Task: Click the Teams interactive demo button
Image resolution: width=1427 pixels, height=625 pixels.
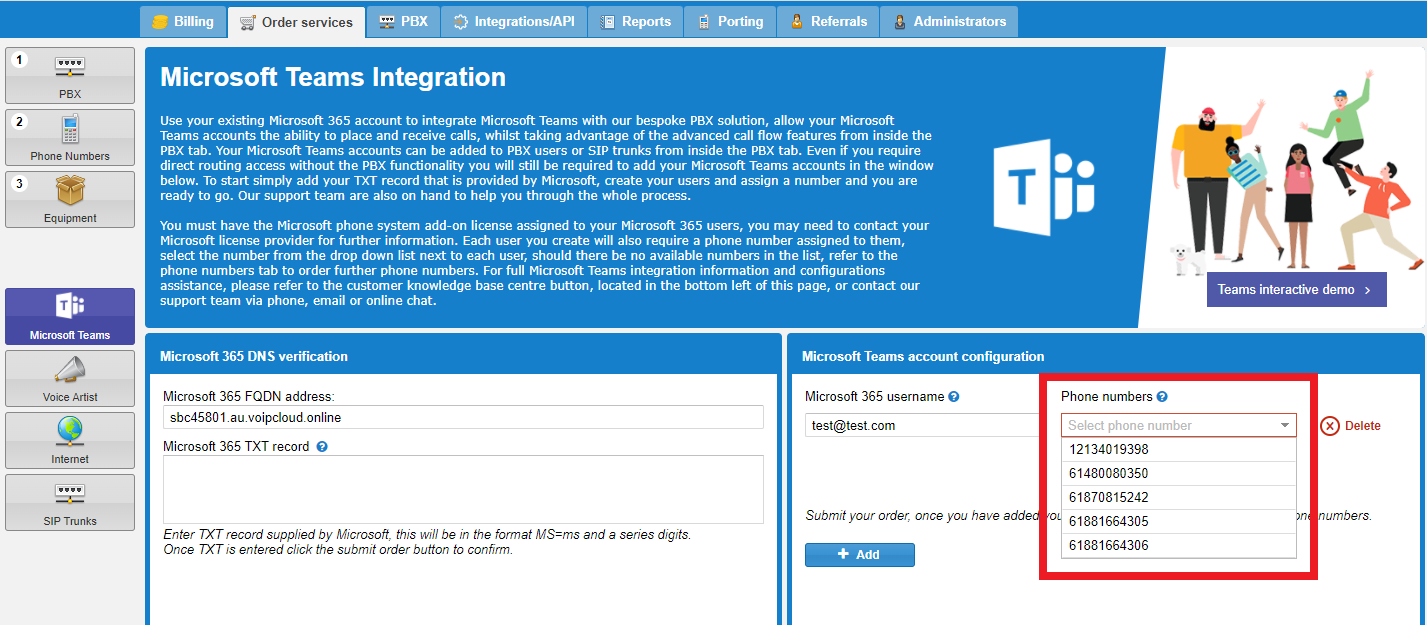Action: 1296,290
